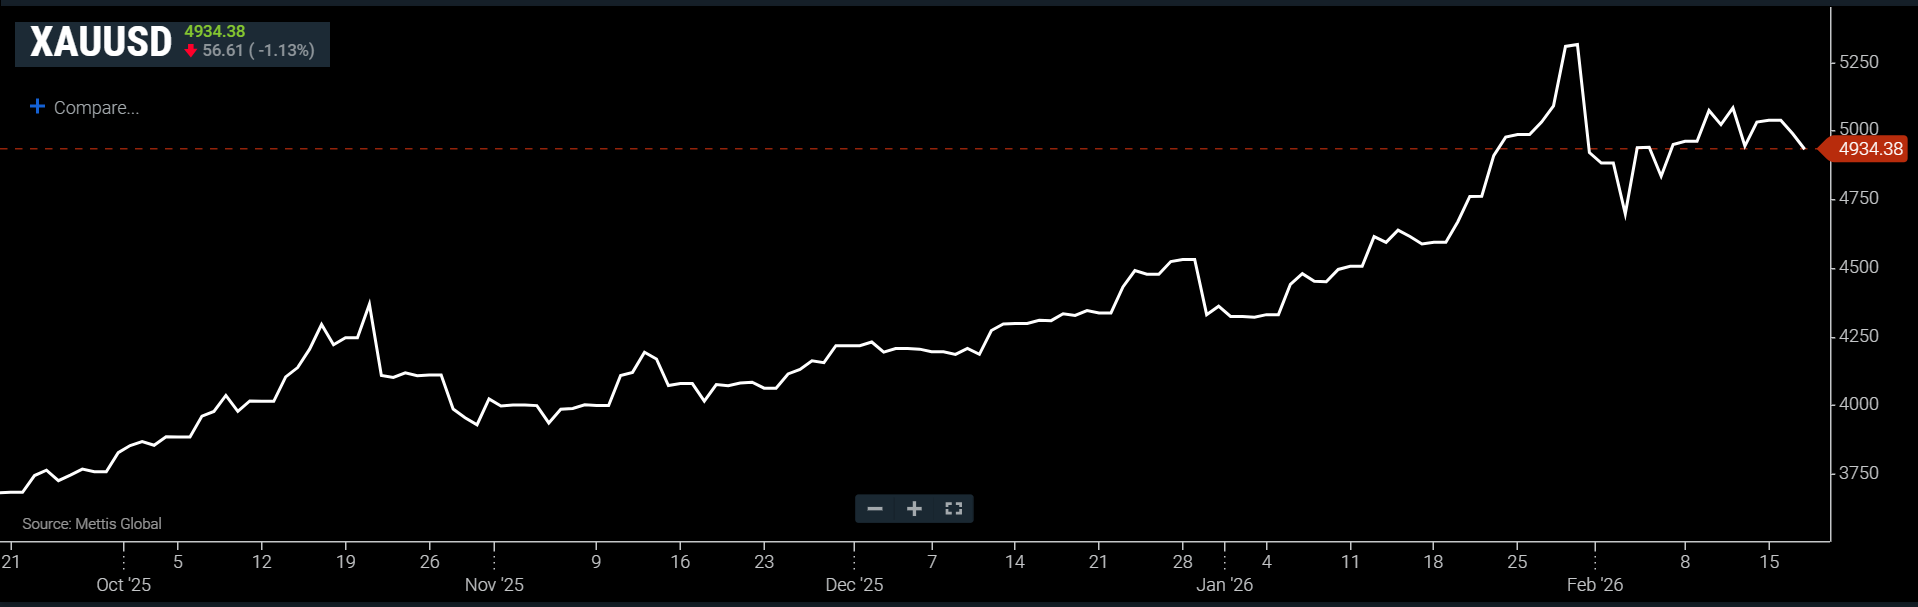Click the XAUUSD symbol title

[101, 42]
